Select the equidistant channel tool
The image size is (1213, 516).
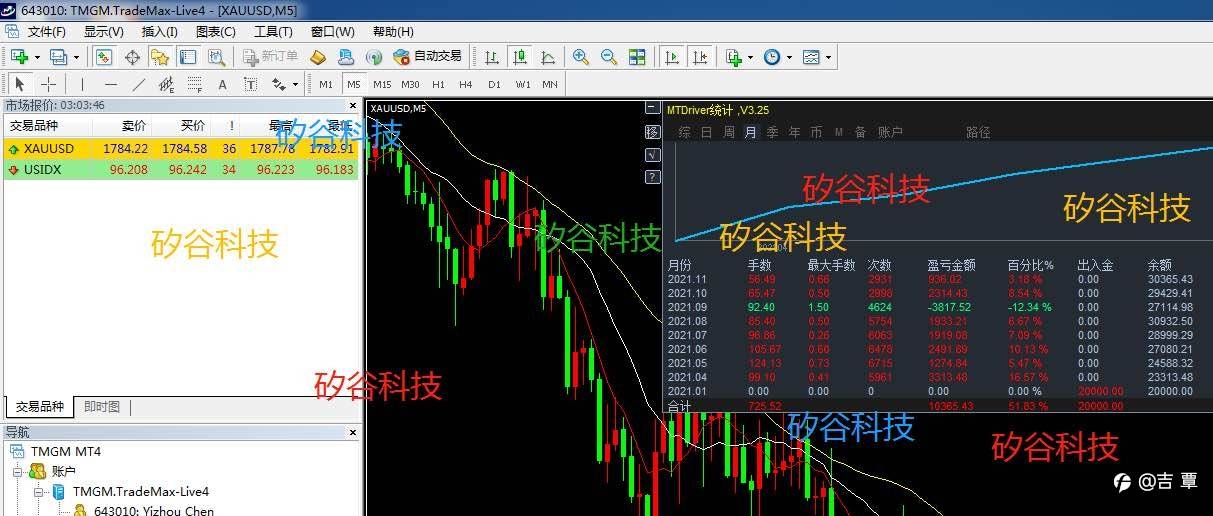(x=167, y=84)
